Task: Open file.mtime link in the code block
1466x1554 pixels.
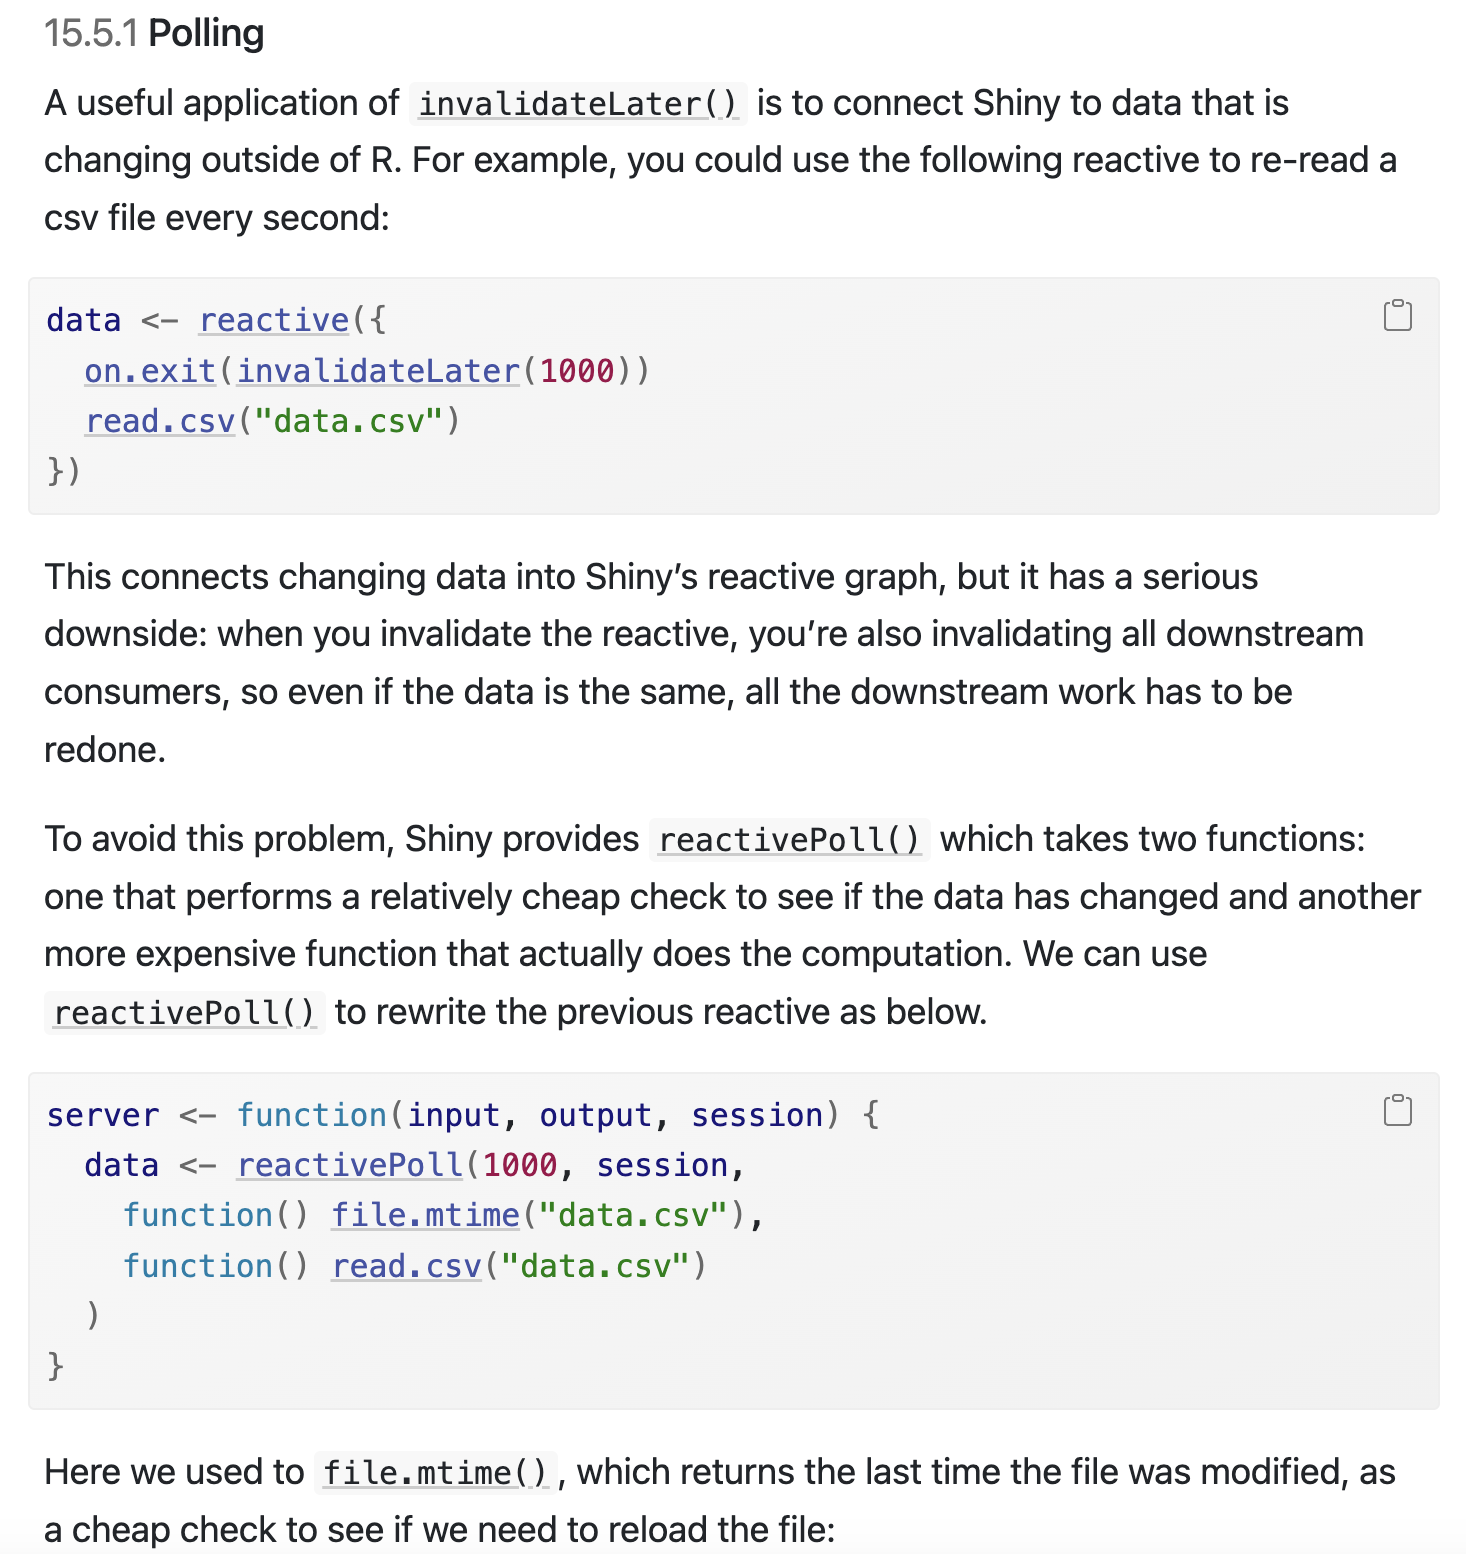Action: [425, 1215]
